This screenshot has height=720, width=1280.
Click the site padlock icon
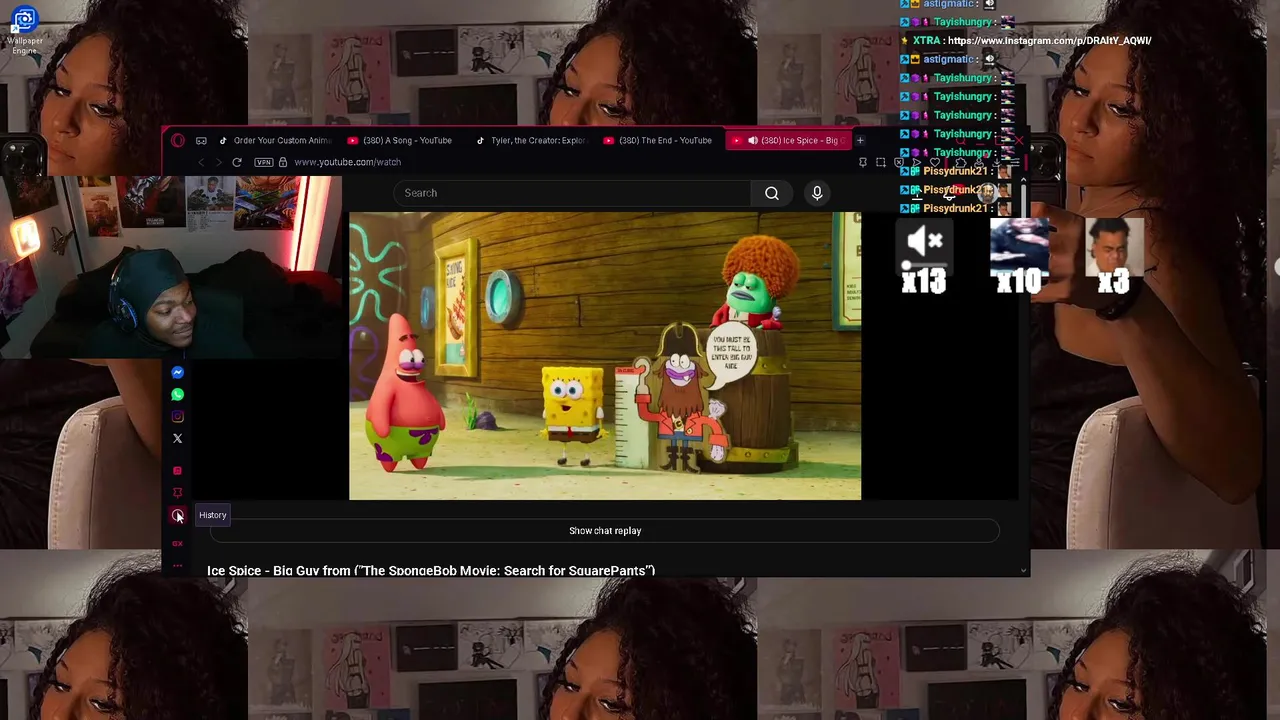pyautogui.click(x=283, y=162)
